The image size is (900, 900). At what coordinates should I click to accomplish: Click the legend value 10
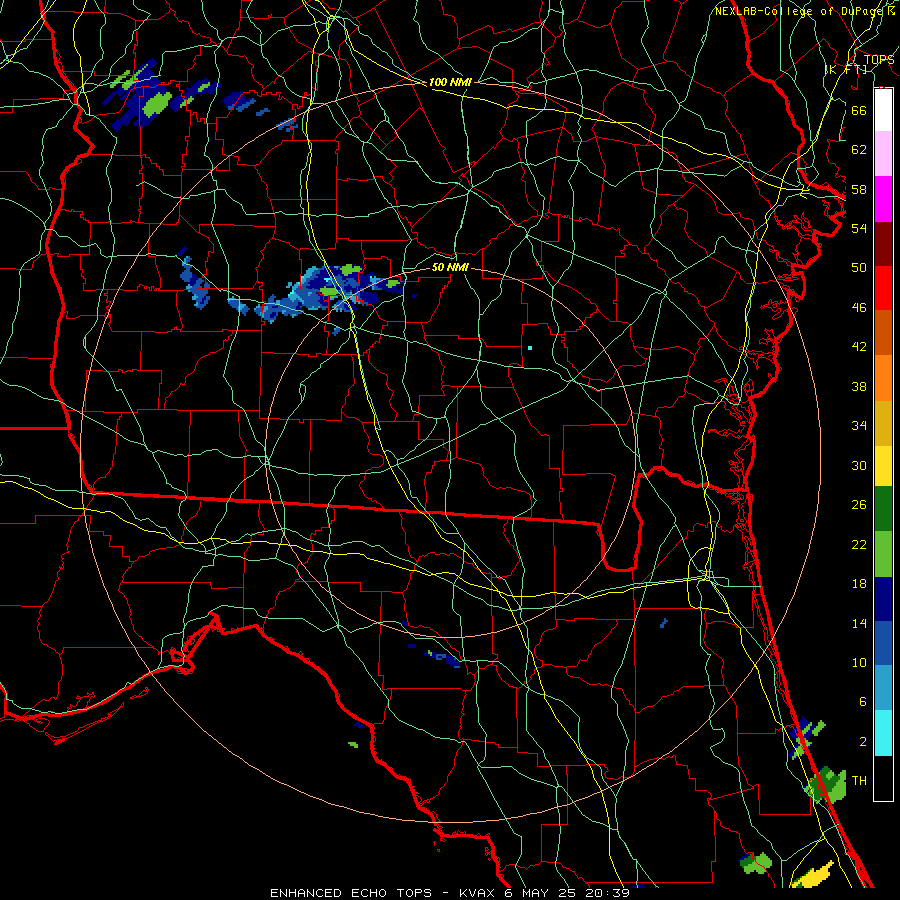859,662
